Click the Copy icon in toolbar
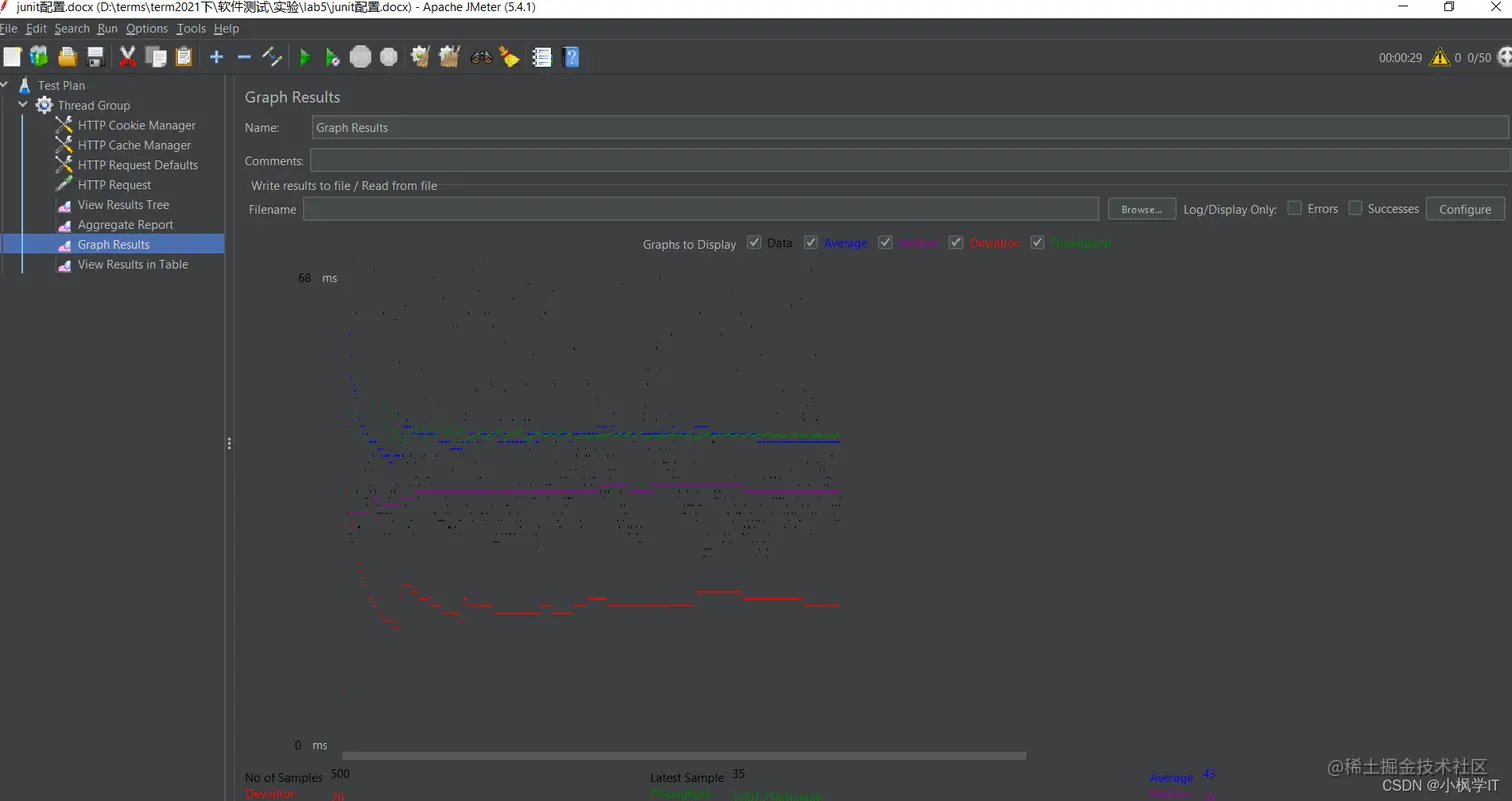Image resolution: width=1512 pixels, height=801 pixels. 156,57
